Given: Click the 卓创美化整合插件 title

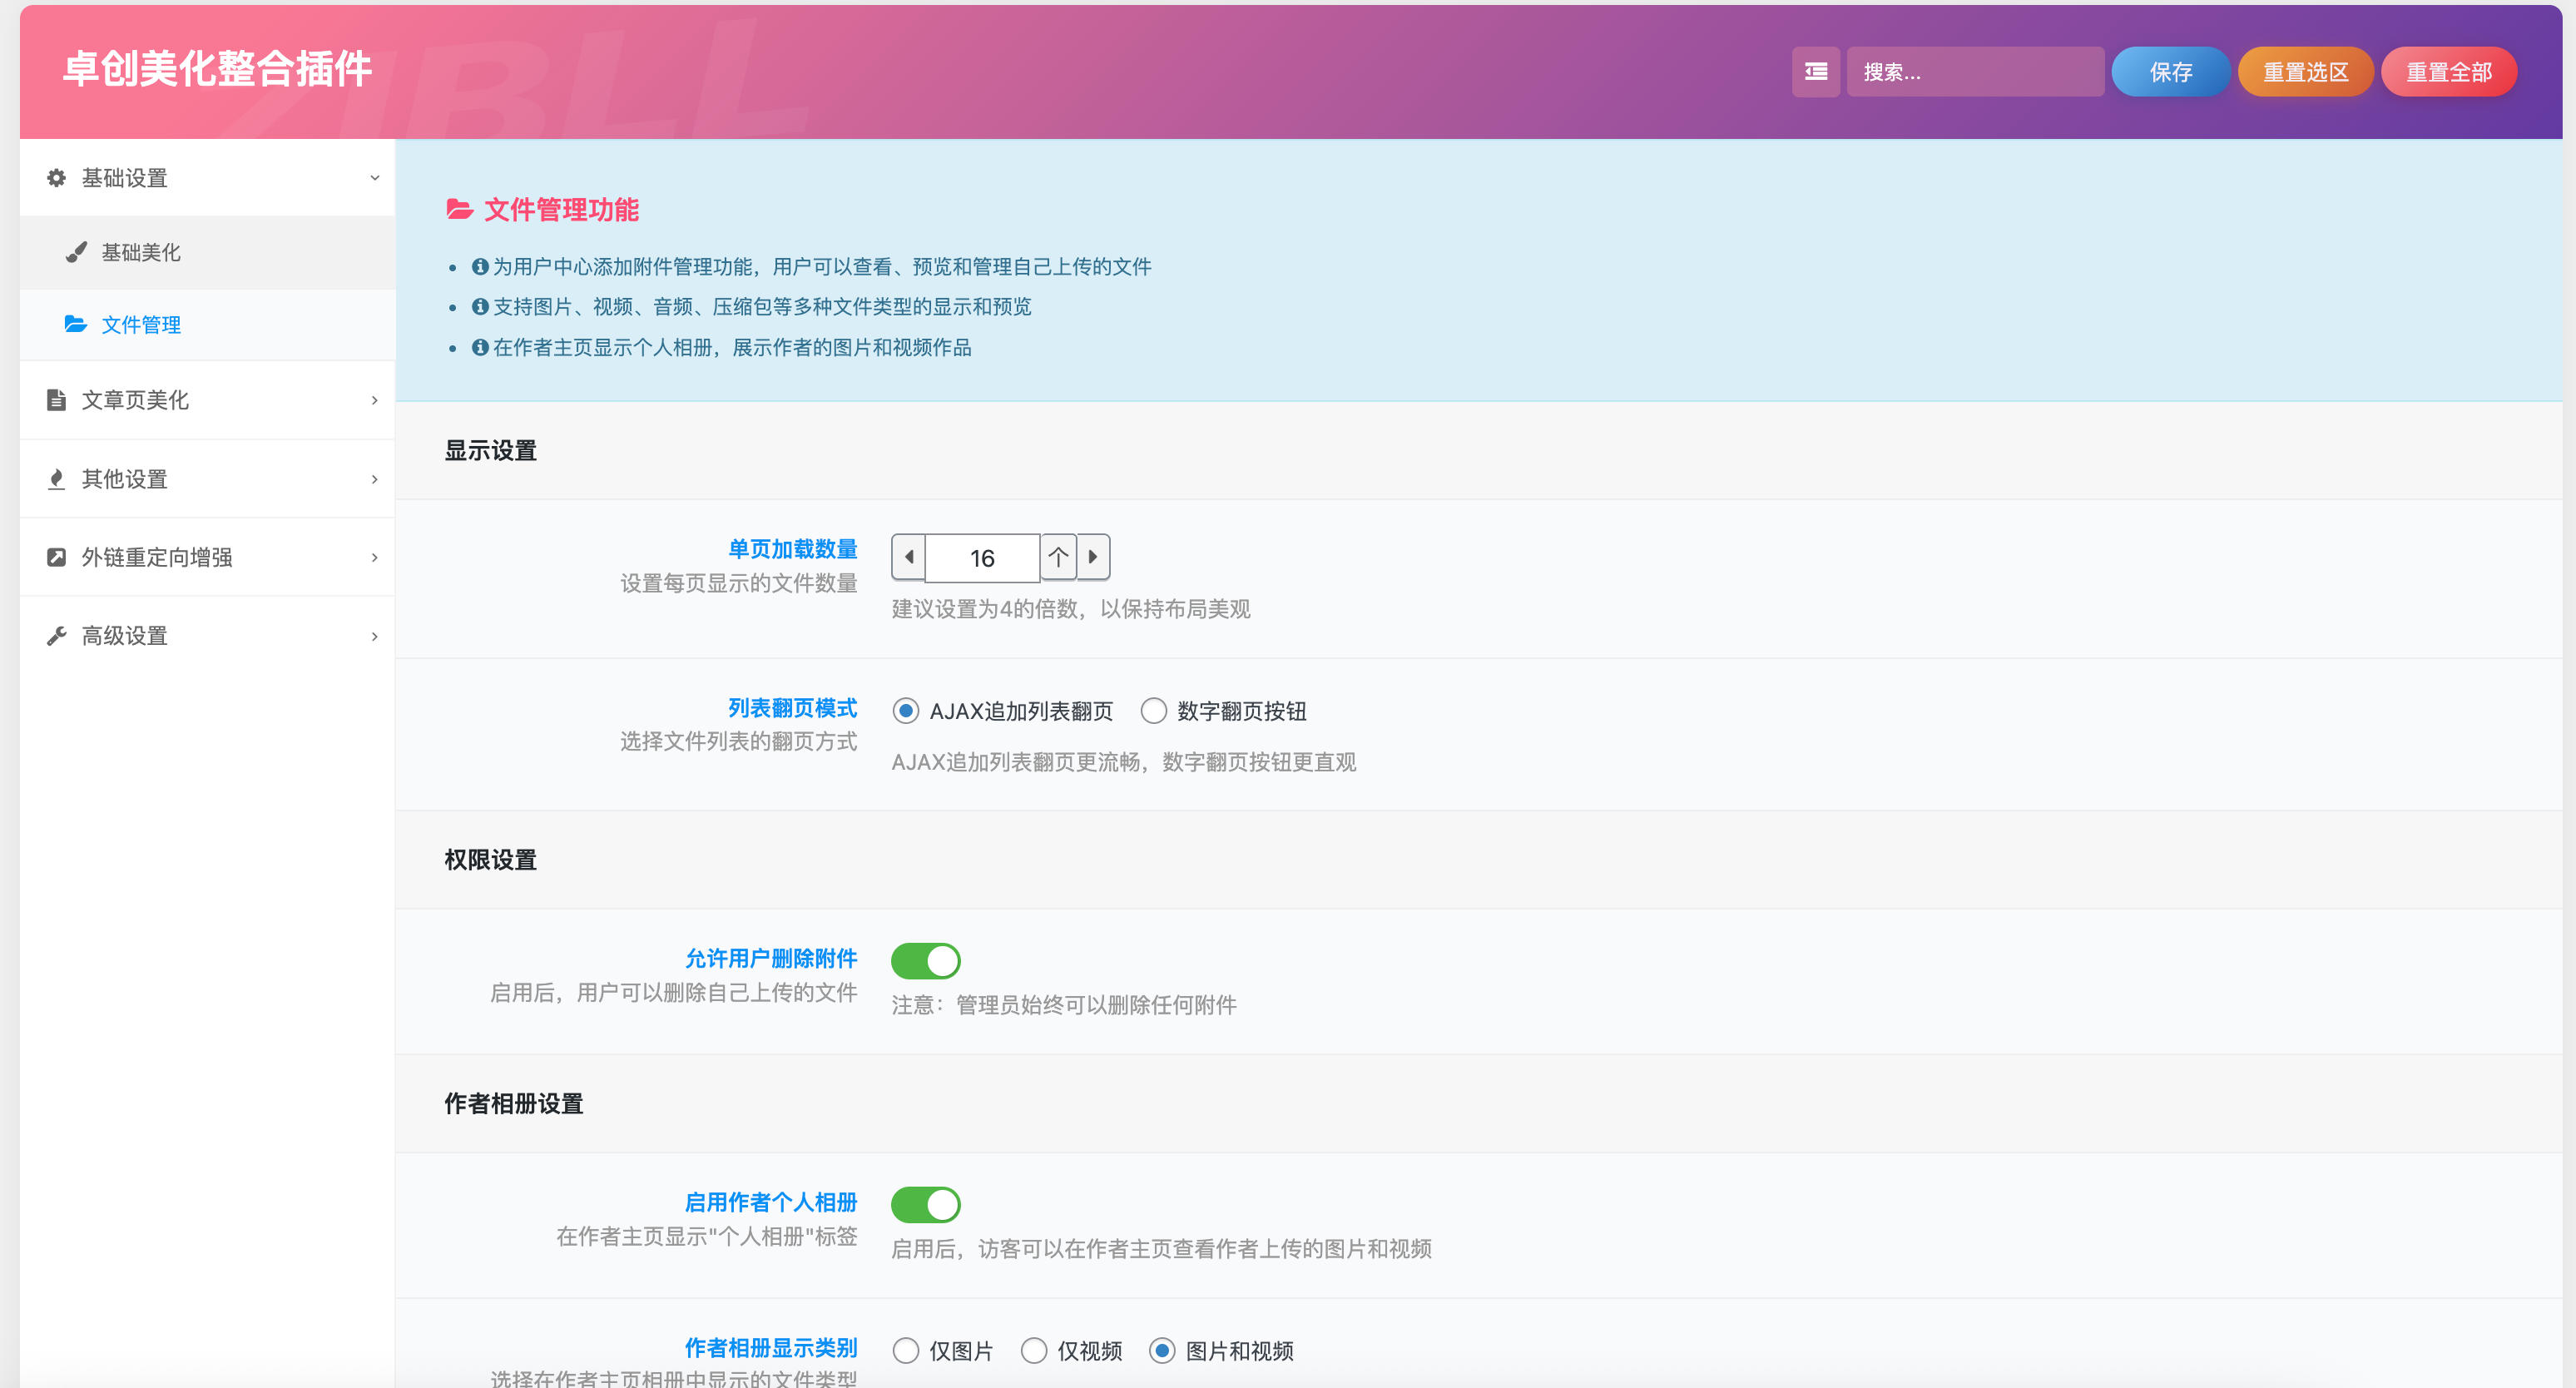Looking at the screenshot, I should (x=218, y=69).
